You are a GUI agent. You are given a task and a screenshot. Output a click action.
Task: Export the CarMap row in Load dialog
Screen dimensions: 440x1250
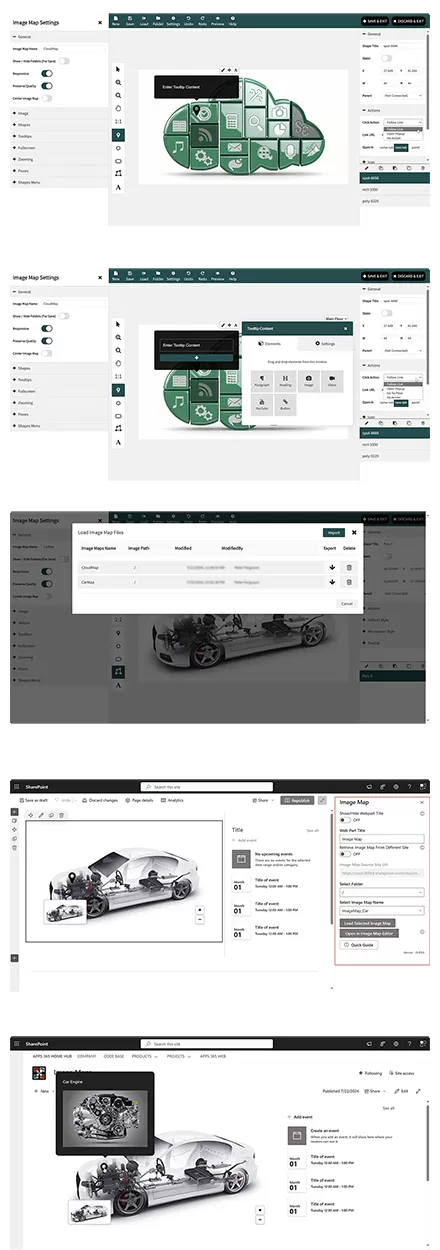pyautogui.click(x=332, y=582)
